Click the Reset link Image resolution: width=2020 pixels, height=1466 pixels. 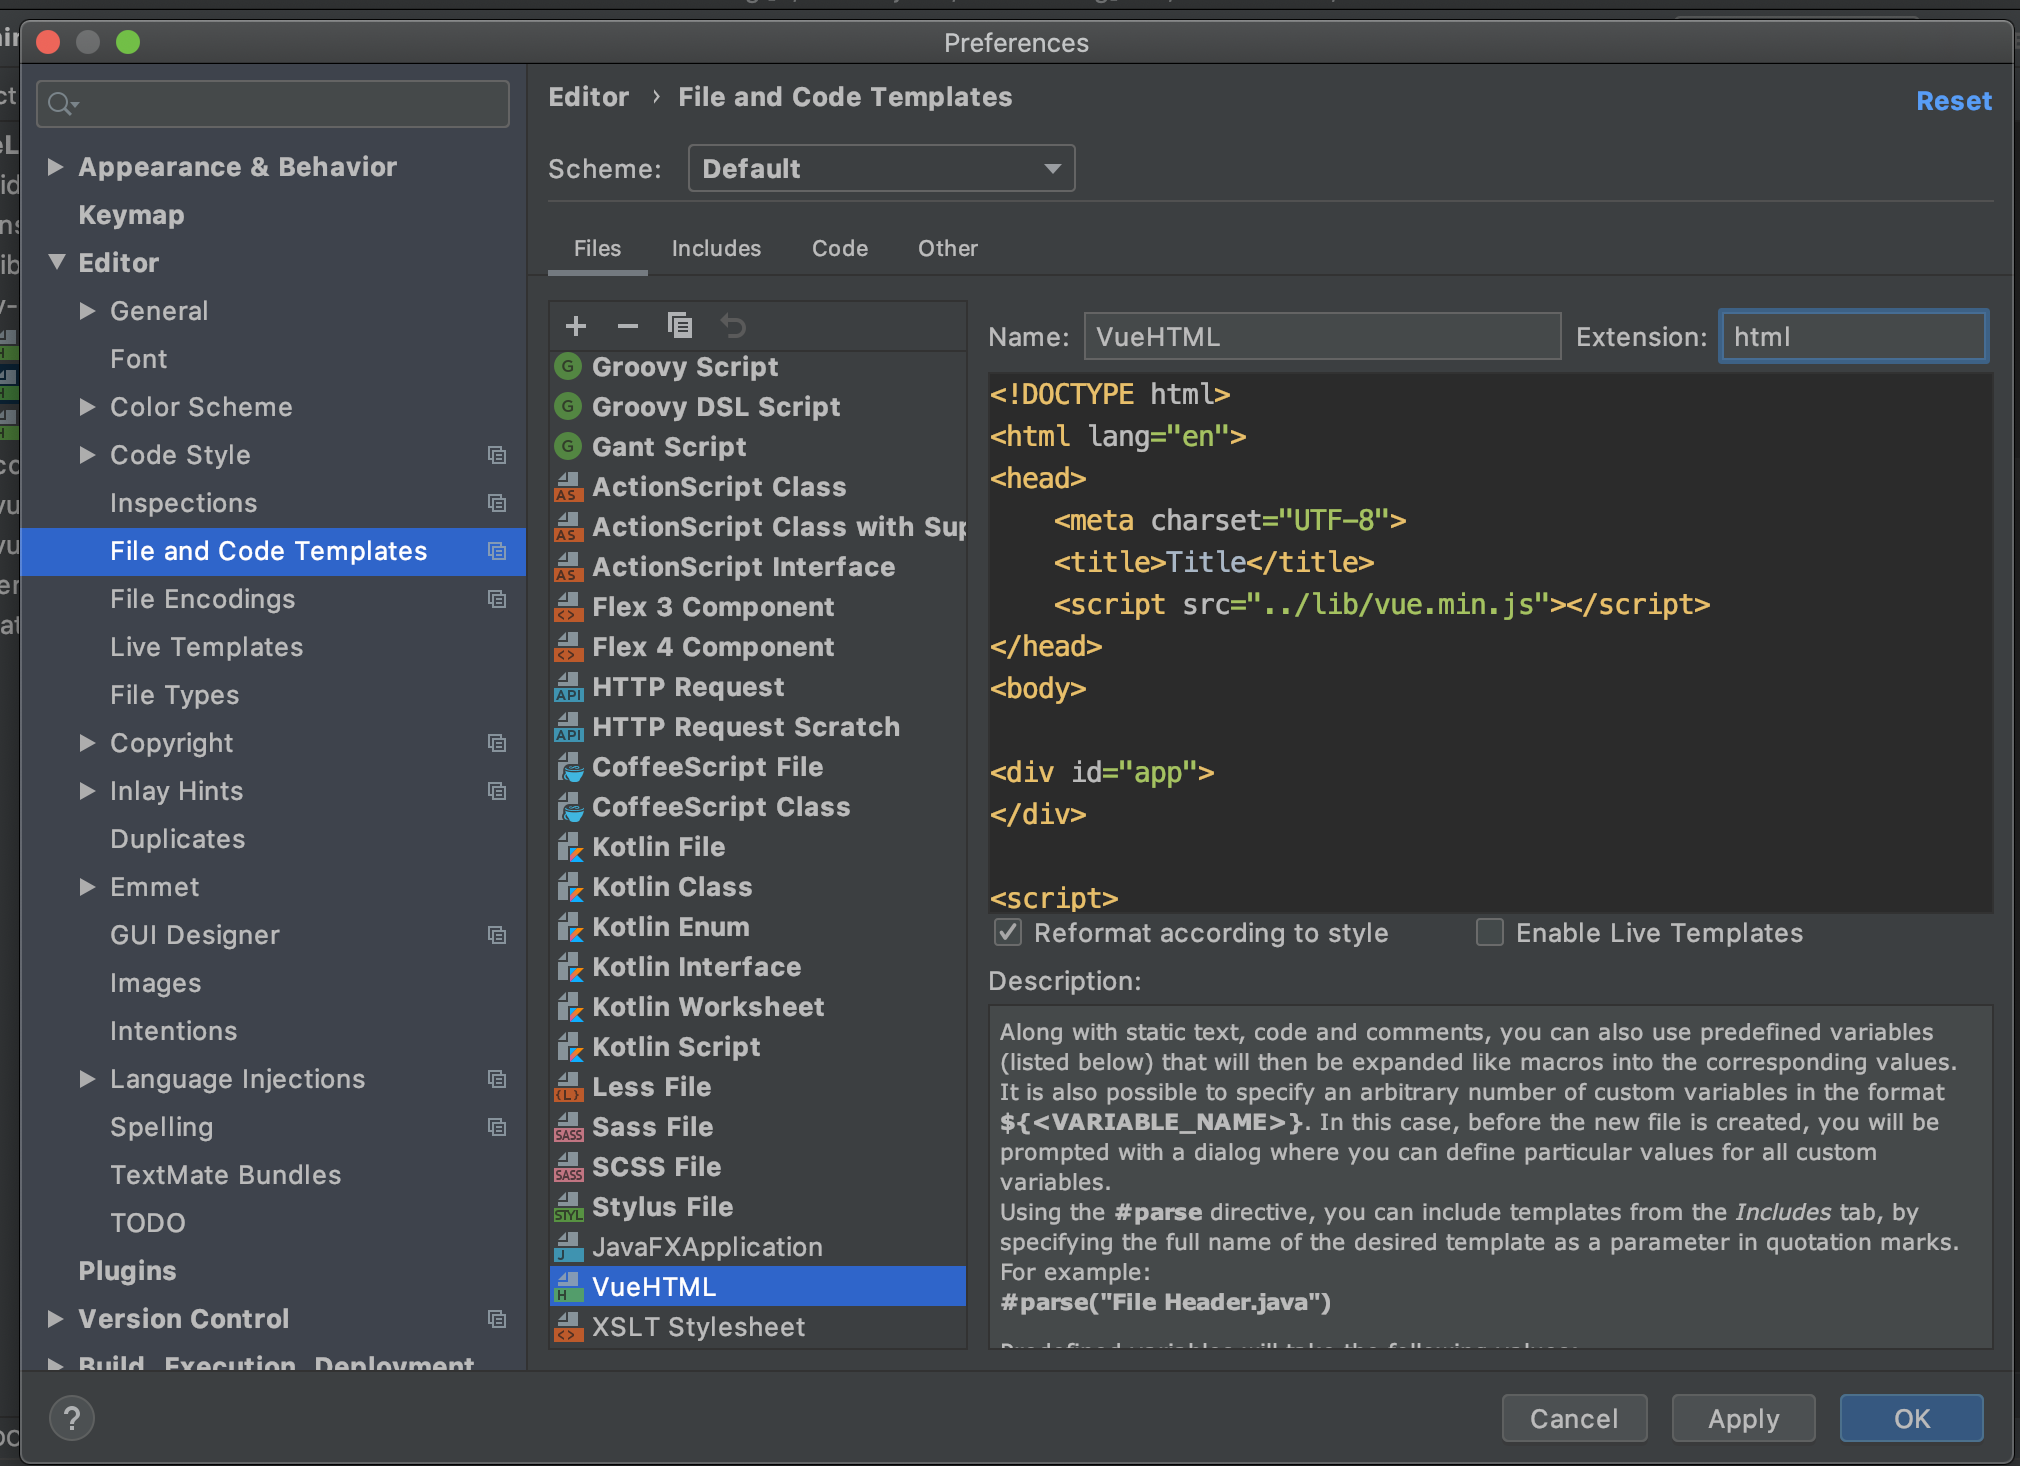1953,101
